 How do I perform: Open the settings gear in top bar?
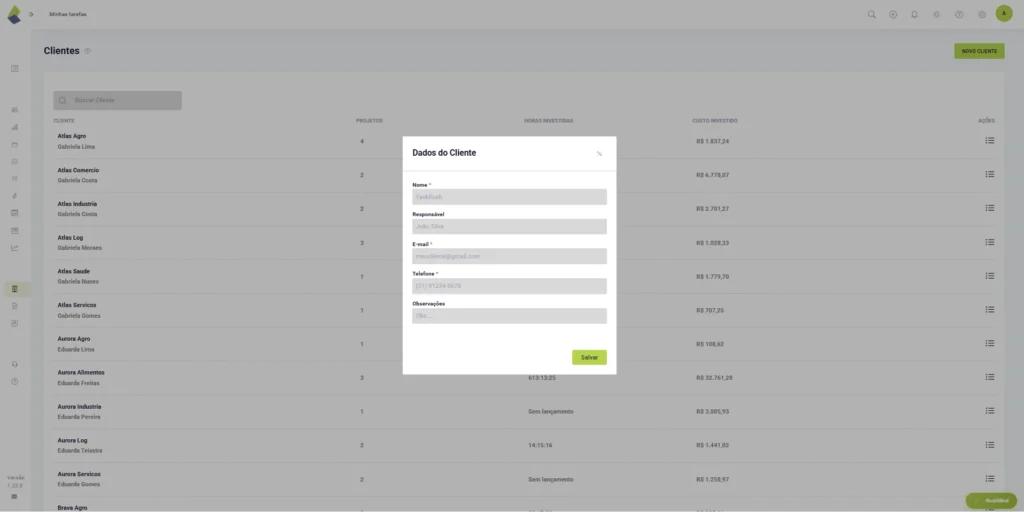pos(982,14)
